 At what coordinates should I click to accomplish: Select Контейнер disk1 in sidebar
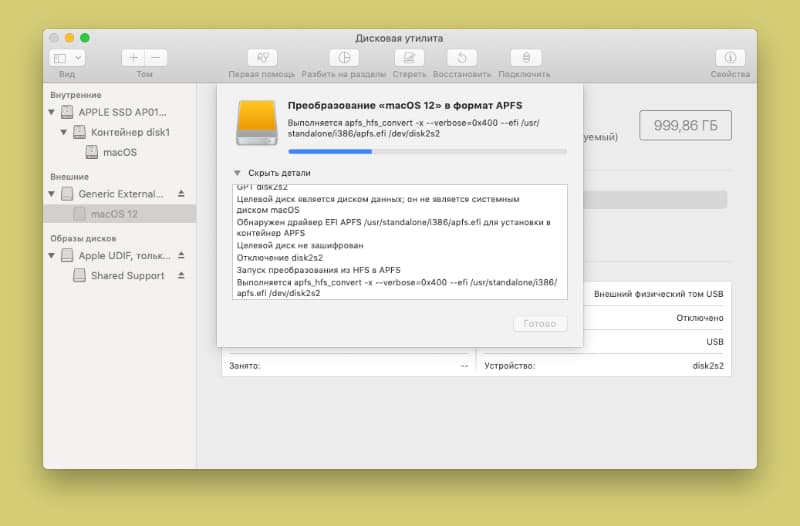[119, 132]
